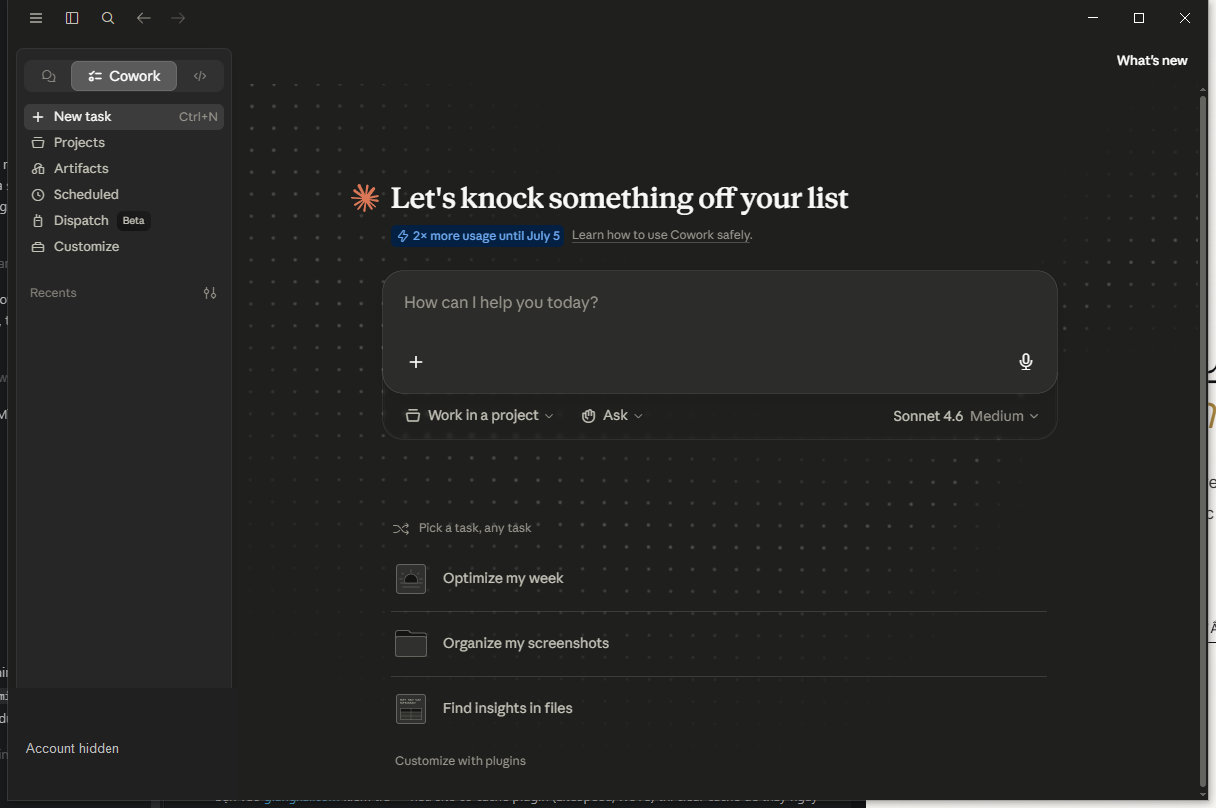Open the Sonnet 4.6 Medium model selector
This screenshot has height=808, width=1216.
tap(966, 416)
